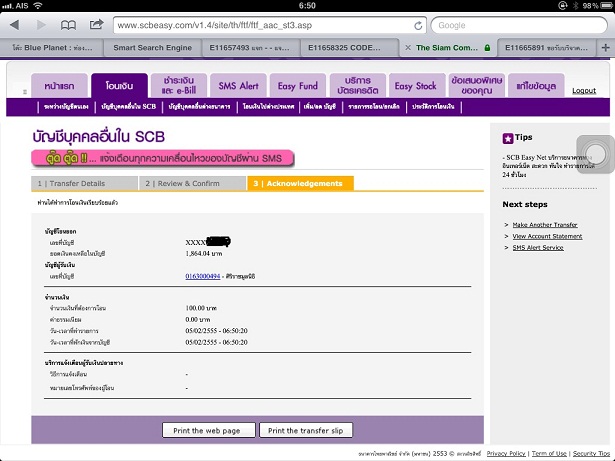
Task: Click Make Another Transfer link
Action: [x=545, y=225]
